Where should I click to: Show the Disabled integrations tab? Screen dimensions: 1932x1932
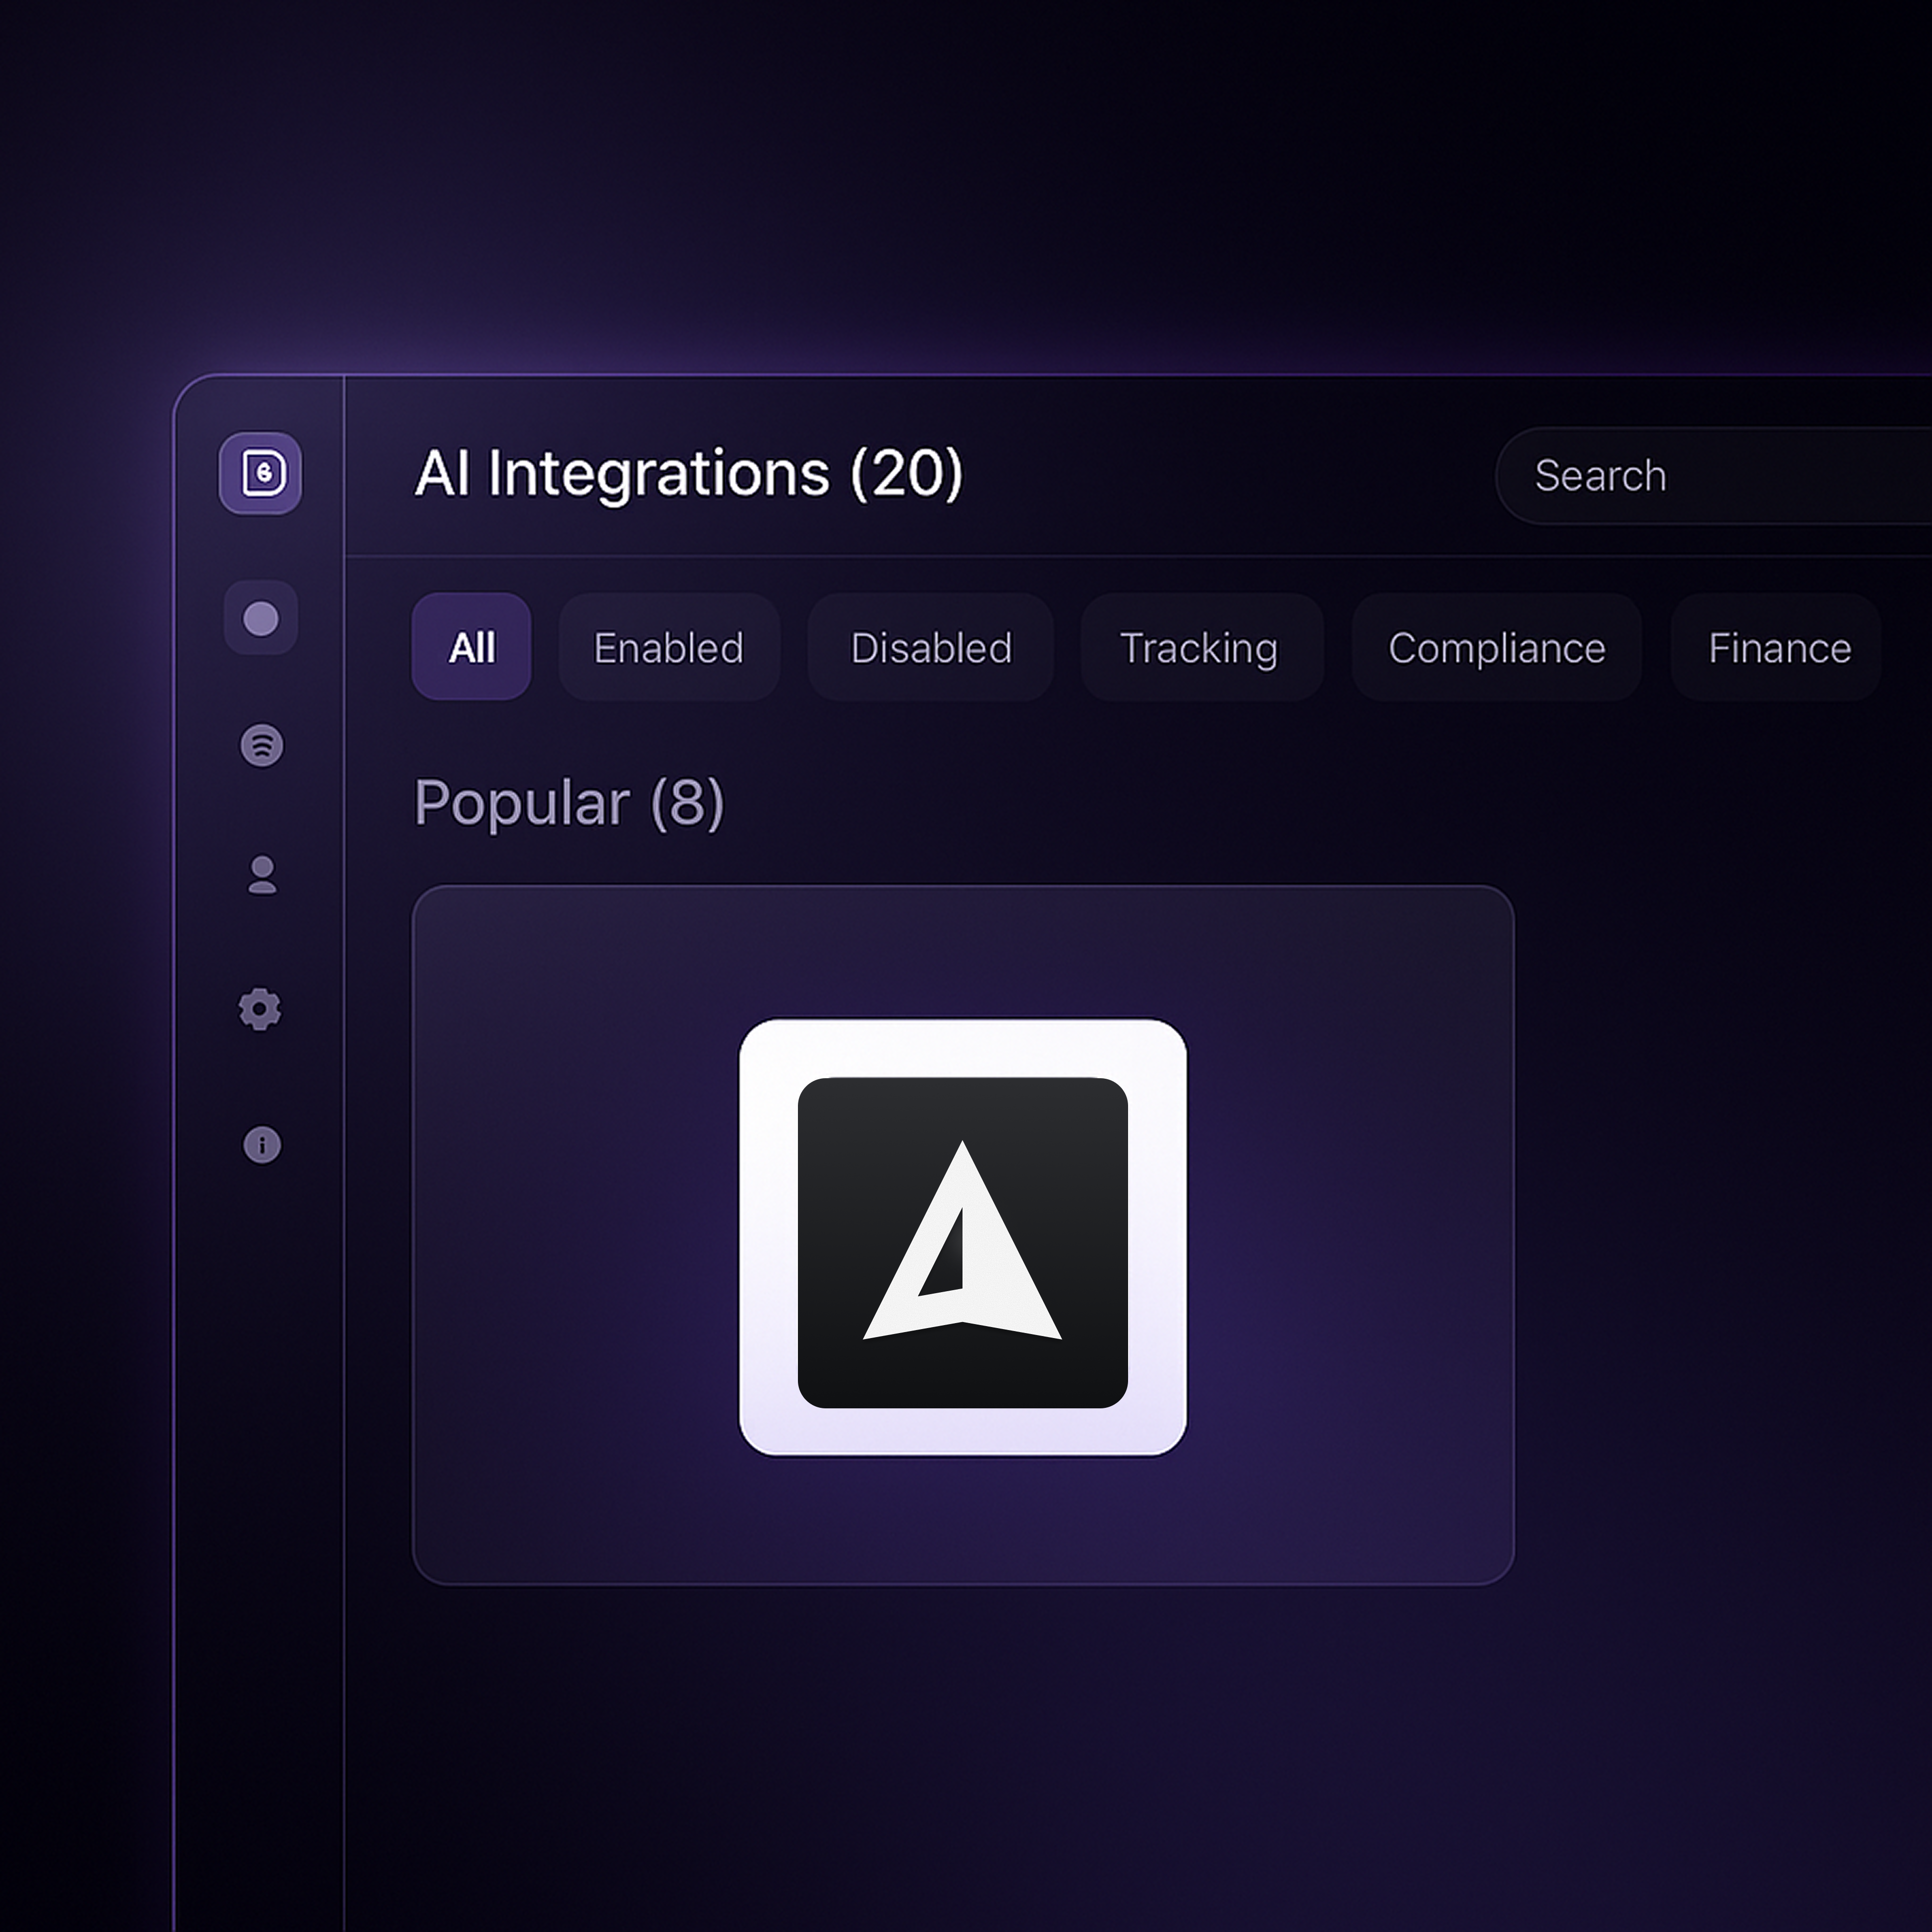pos(930,648)
